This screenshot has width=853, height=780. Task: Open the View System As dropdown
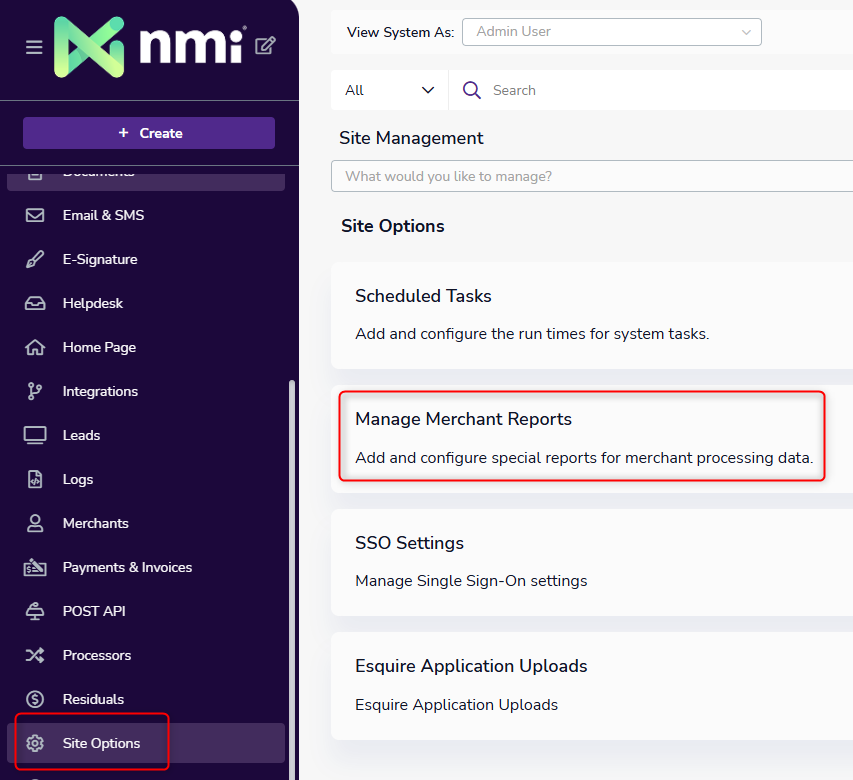(x=611, y=32)
